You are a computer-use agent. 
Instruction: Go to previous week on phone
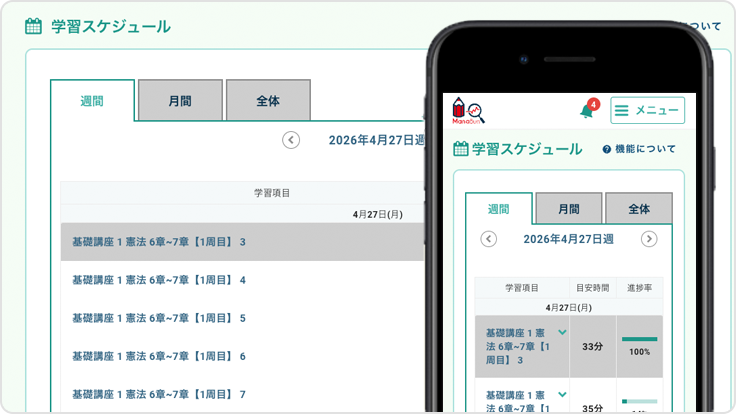pyautogui.click(x=489, y=239)
